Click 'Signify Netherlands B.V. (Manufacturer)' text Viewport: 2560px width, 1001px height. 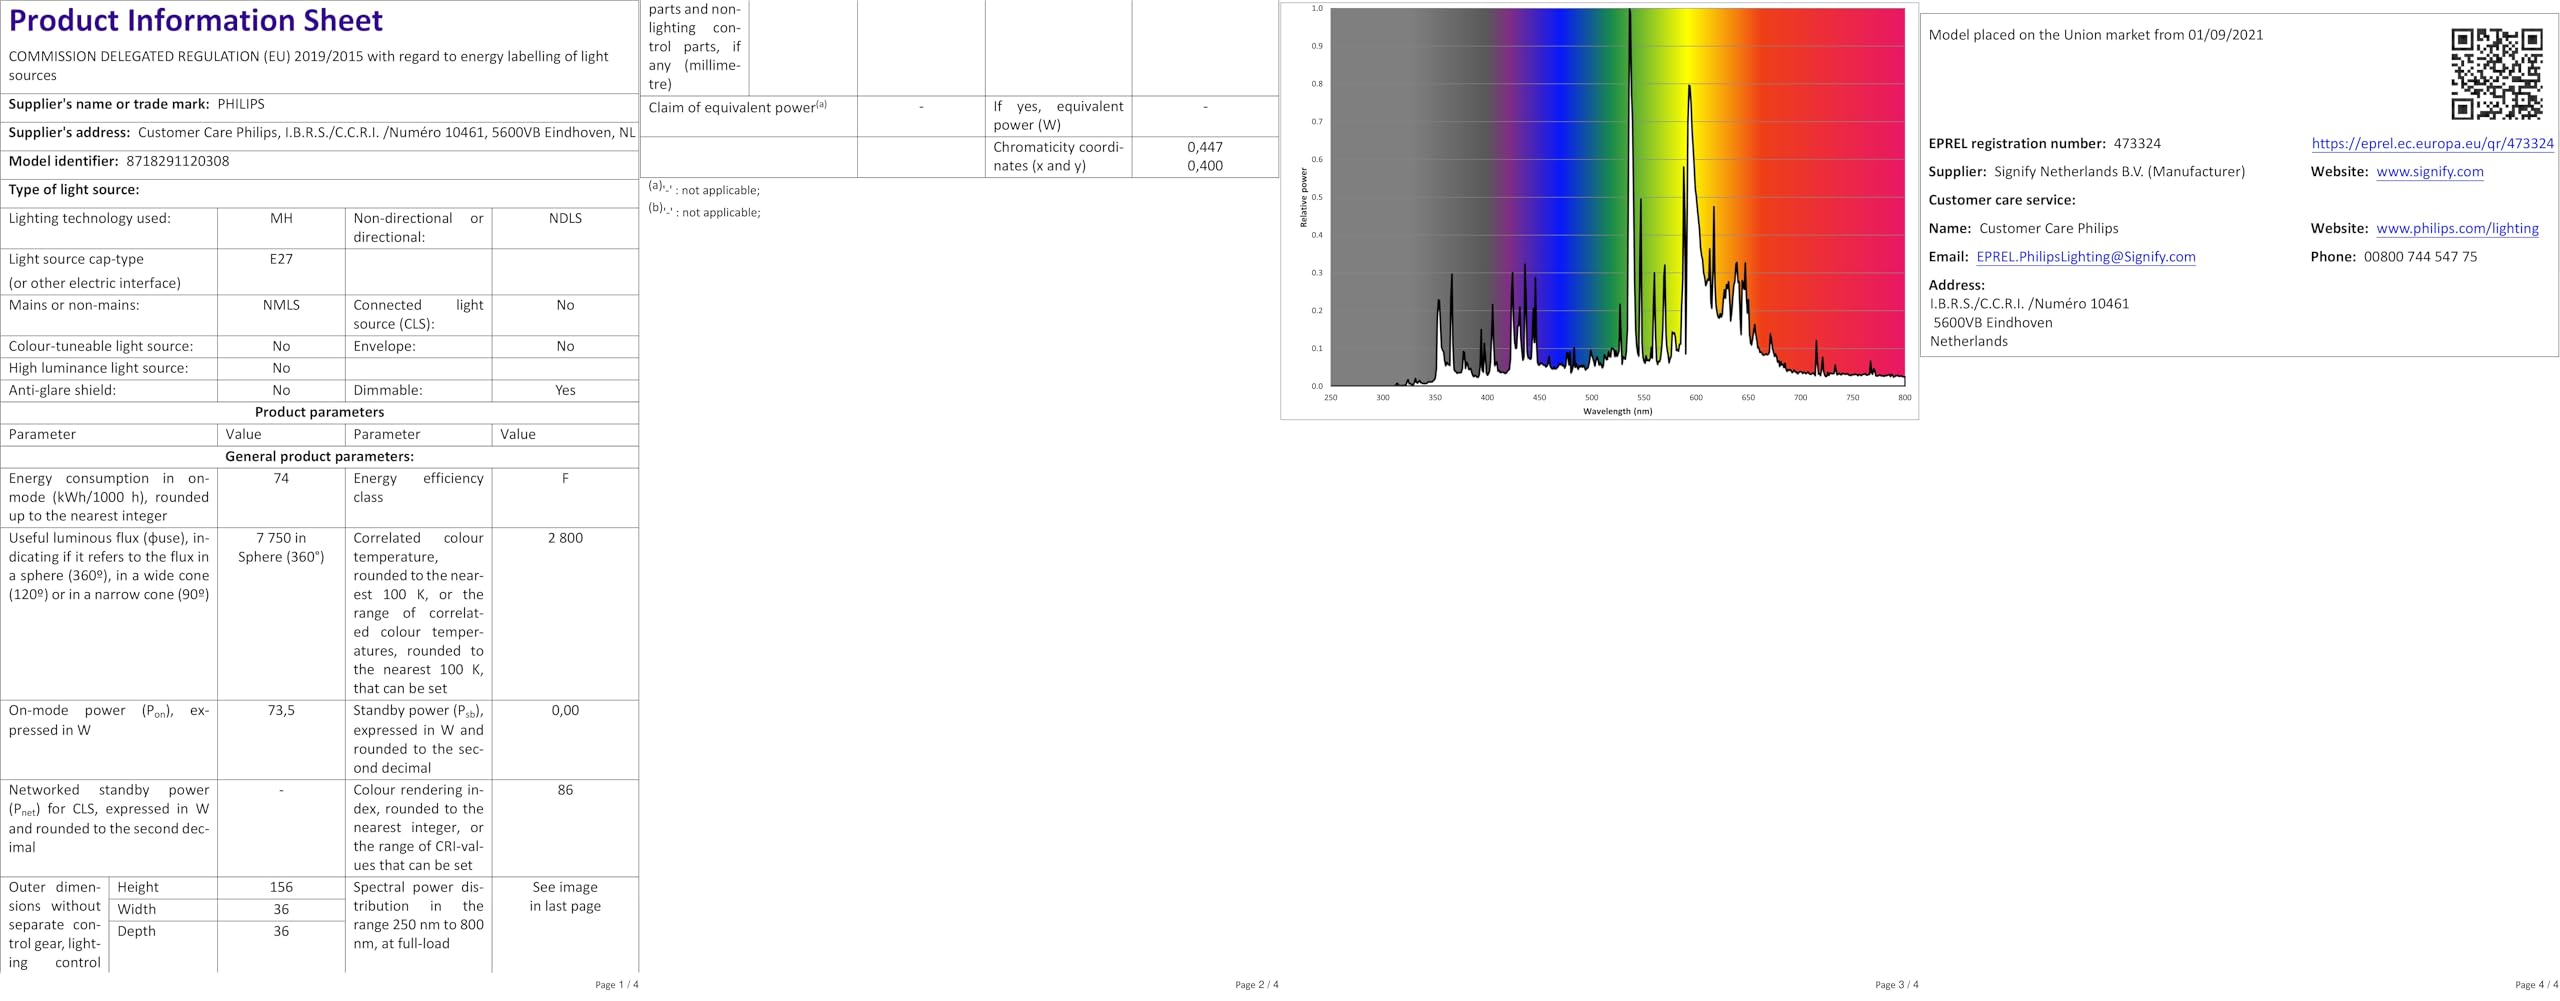tap(2119, 171)
